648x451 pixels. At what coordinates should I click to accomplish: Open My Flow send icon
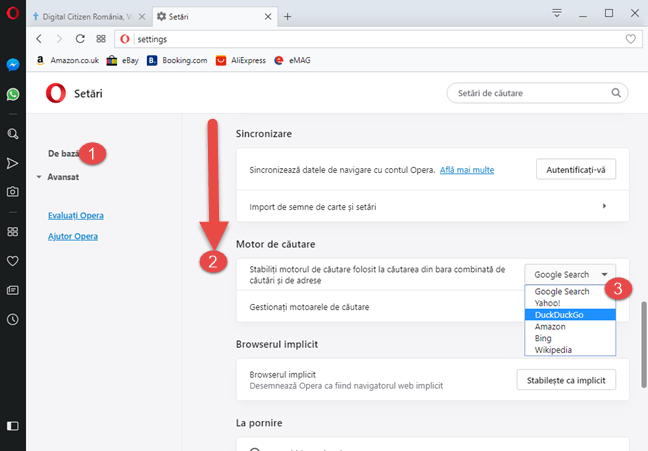coord(13,163)
